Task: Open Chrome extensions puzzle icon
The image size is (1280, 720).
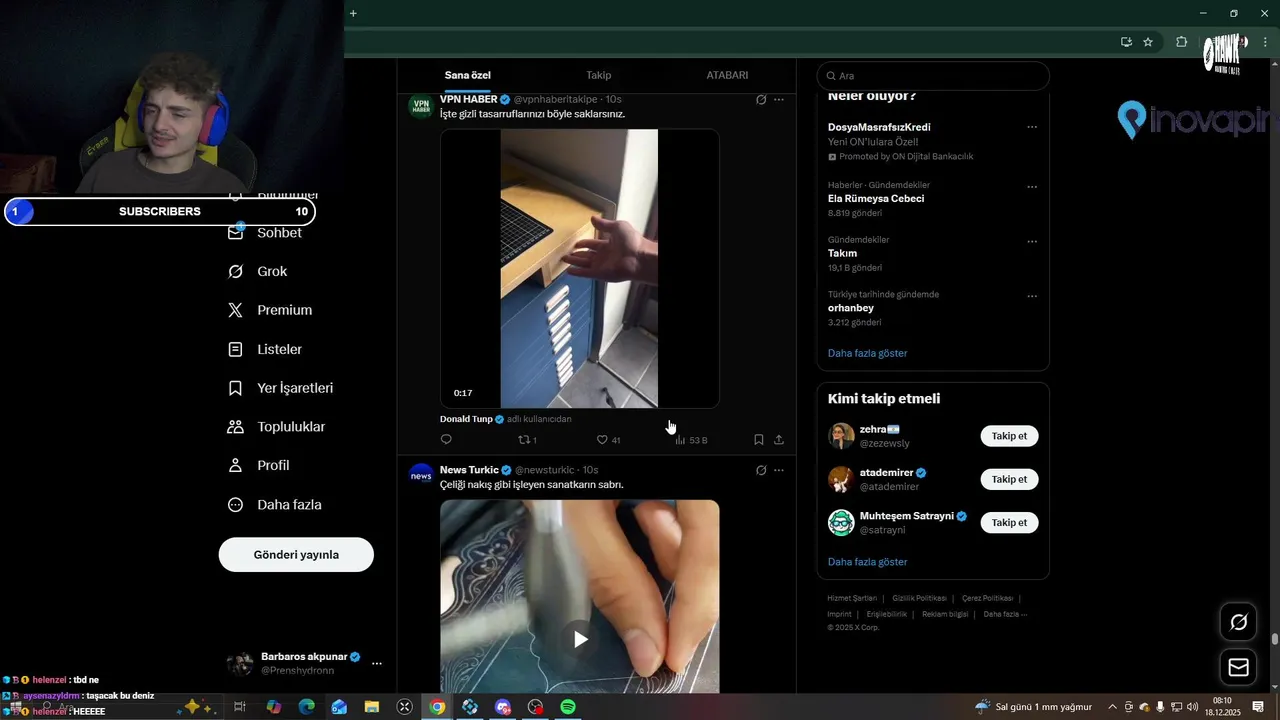Action: pos(1181,42)
